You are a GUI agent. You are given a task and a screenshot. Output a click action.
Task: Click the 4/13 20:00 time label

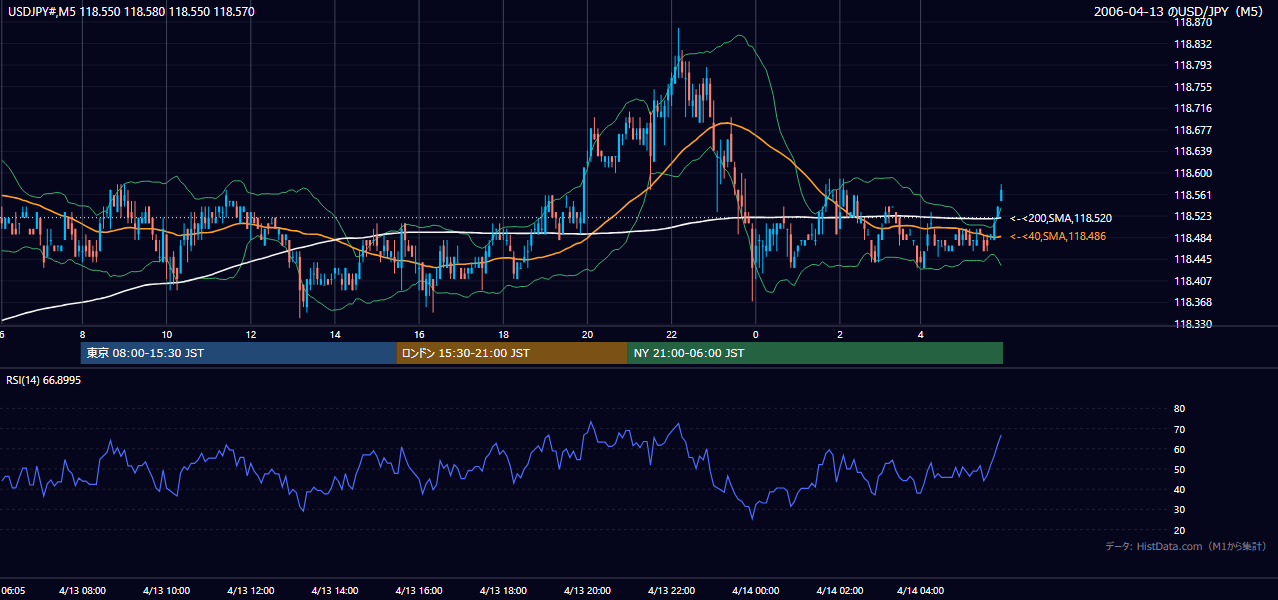click(x=587, y=591)
